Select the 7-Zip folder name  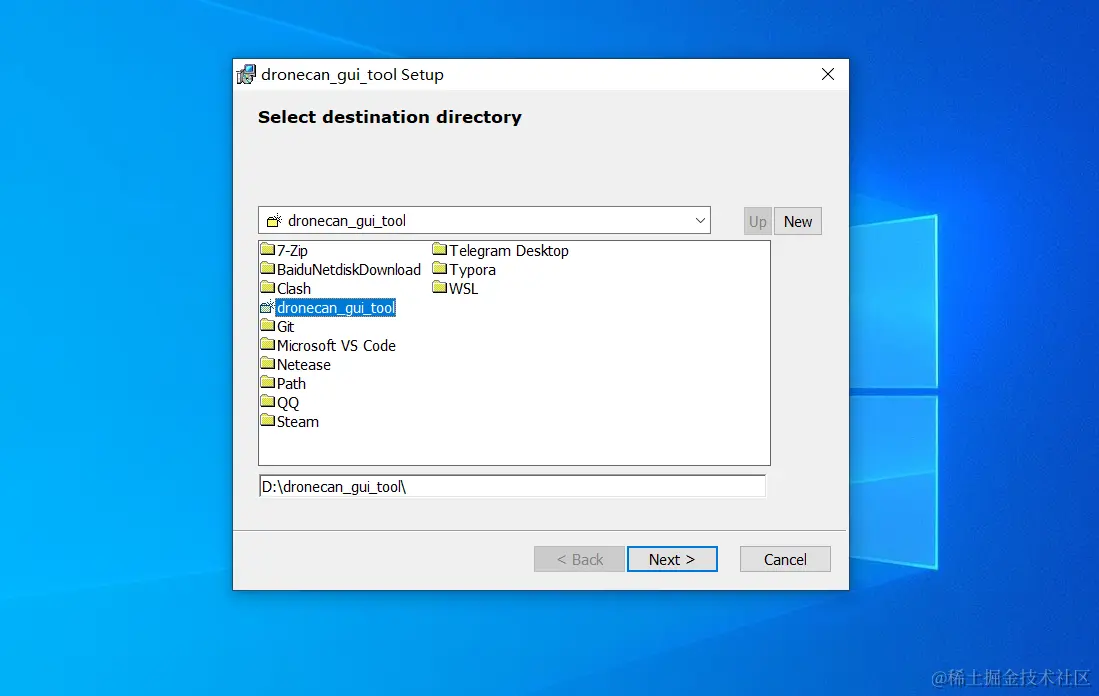pyautogui.click(x=292, y=250)
